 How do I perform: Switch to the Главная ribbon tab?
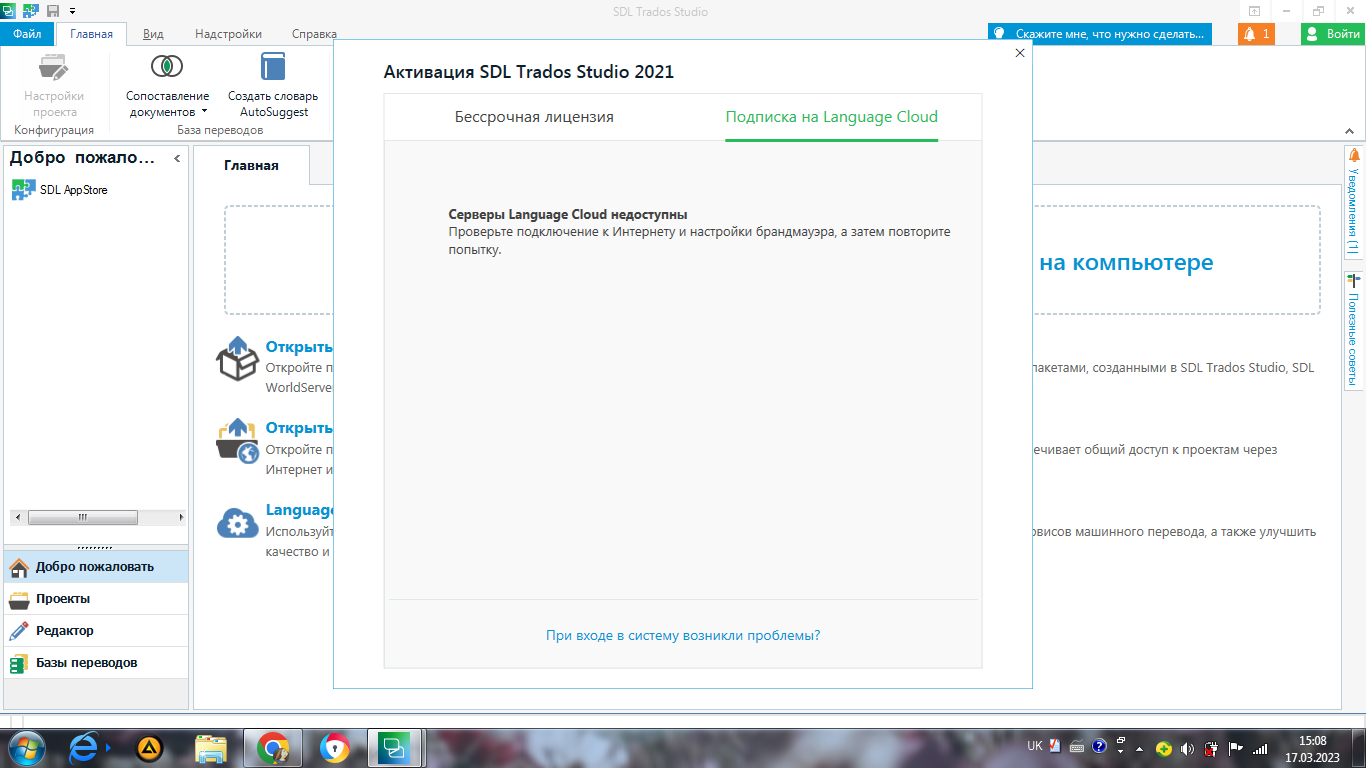tap(92, 34)
